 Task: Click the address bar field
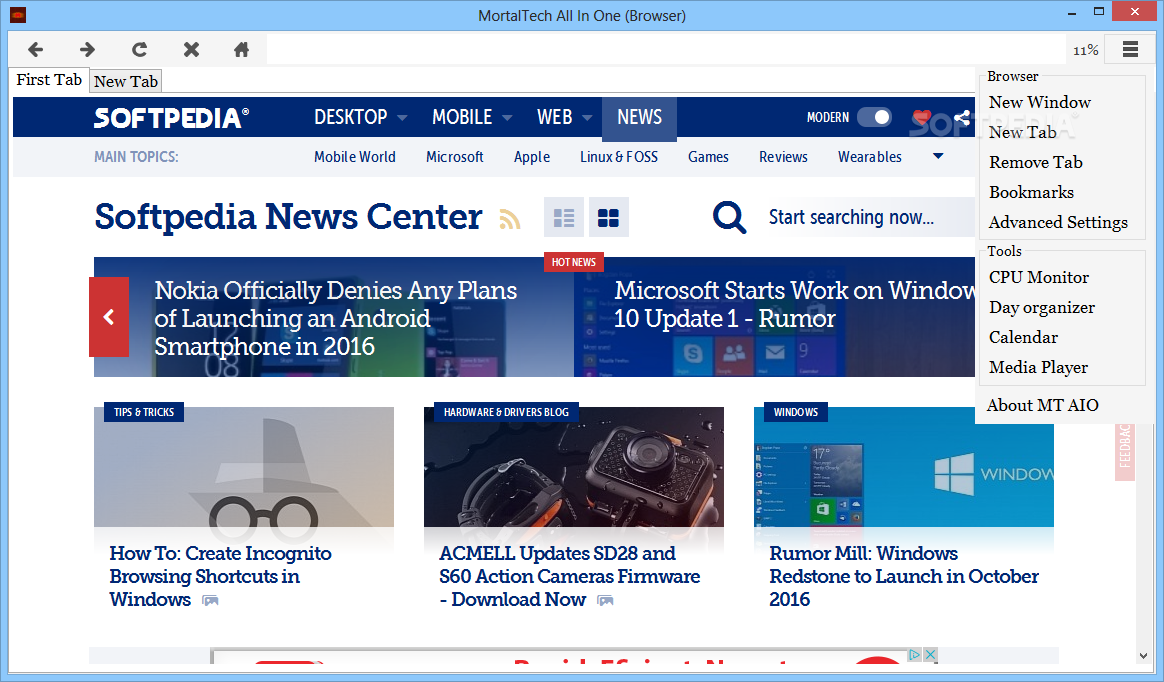pyautogui.click(x=666, y=50)
